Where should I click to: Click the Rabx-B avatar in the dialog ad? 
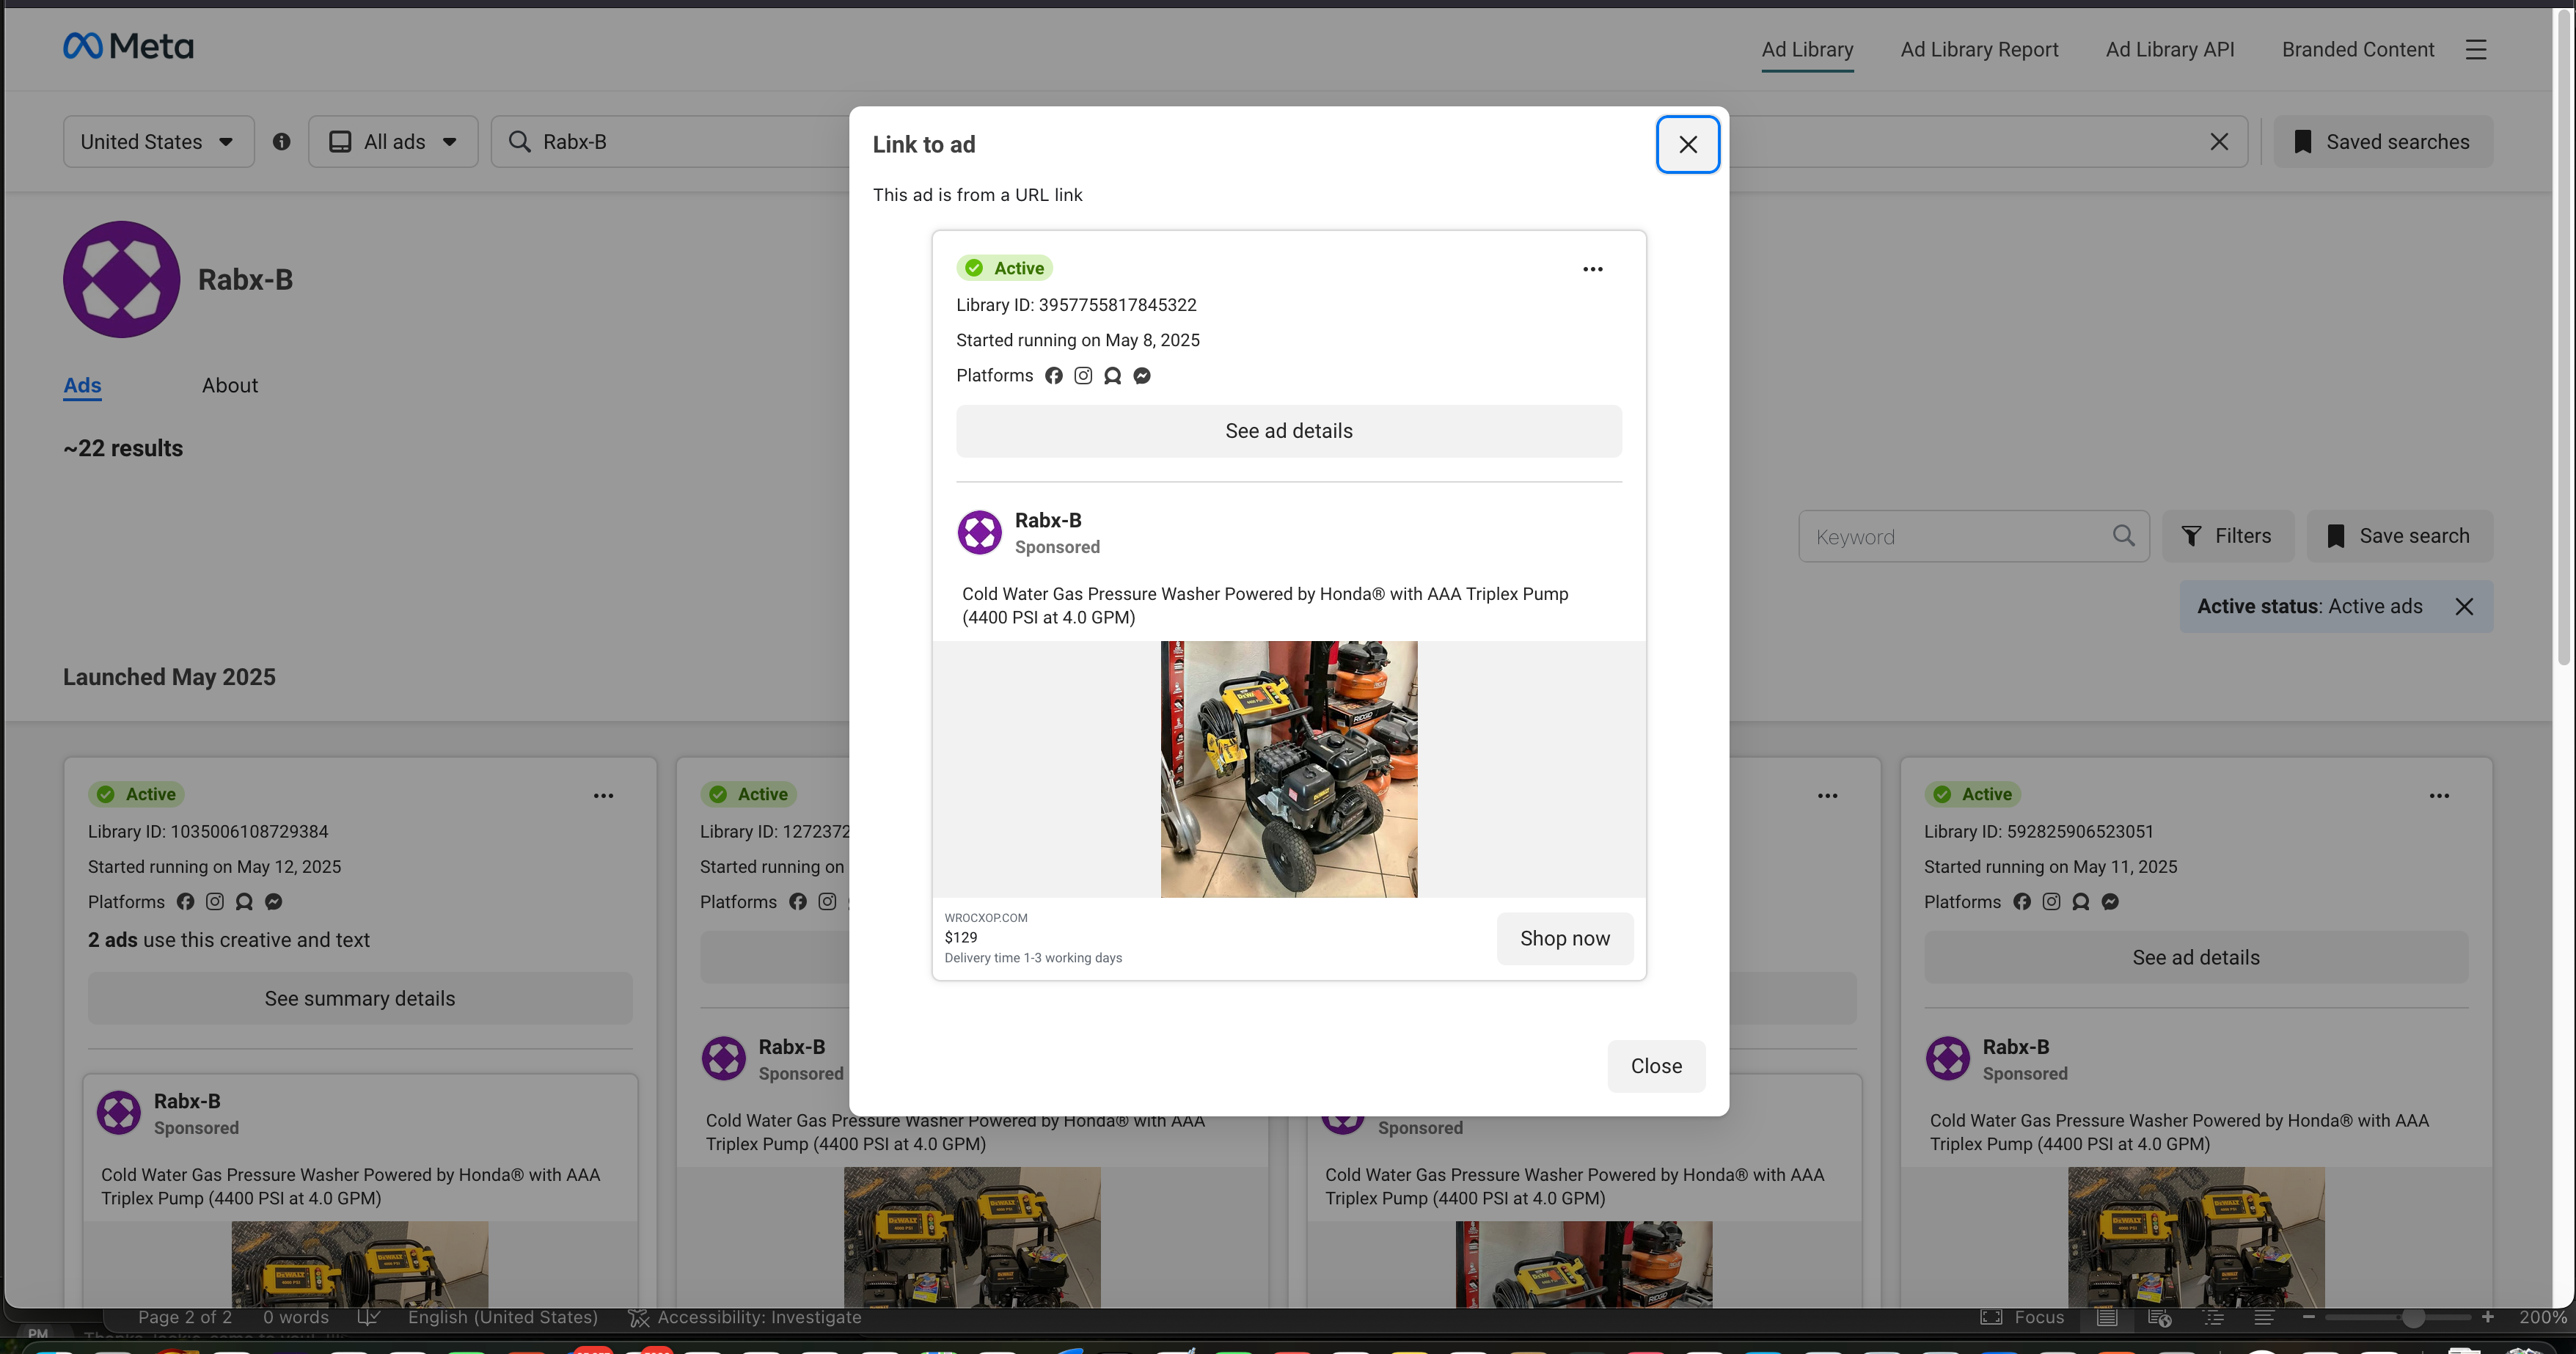(979, 532)
